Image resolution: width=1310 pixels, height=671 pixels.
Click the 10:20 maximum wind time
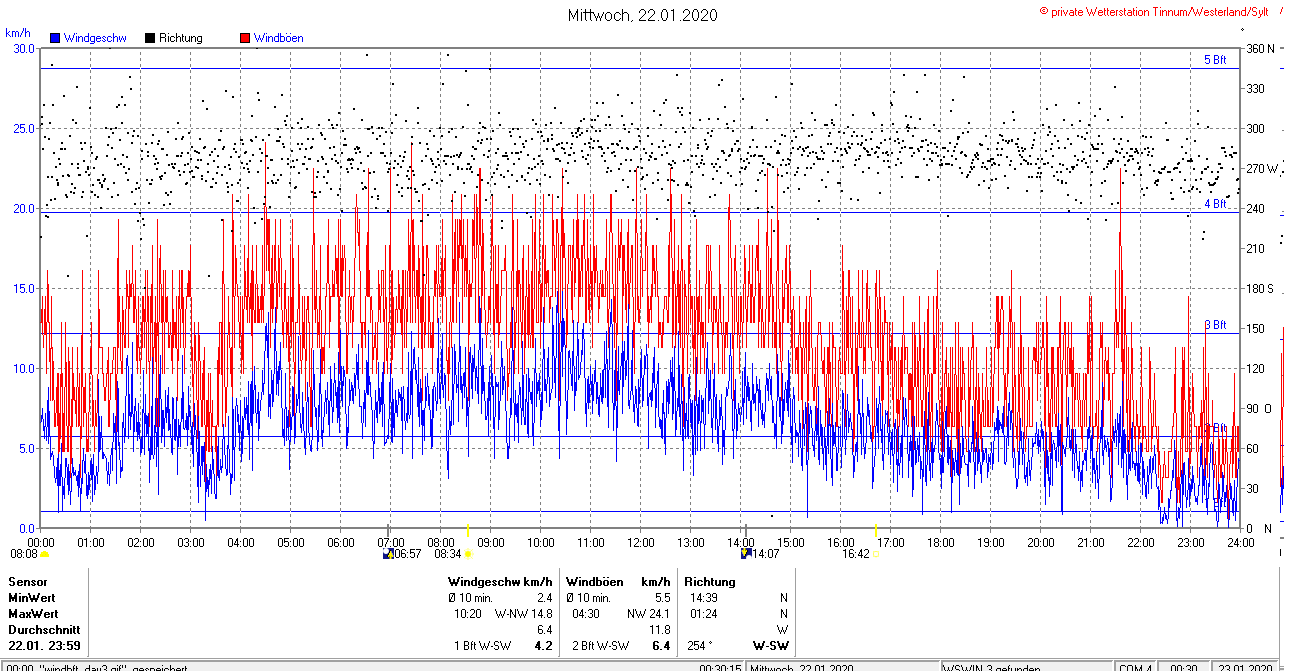(468, 613)
